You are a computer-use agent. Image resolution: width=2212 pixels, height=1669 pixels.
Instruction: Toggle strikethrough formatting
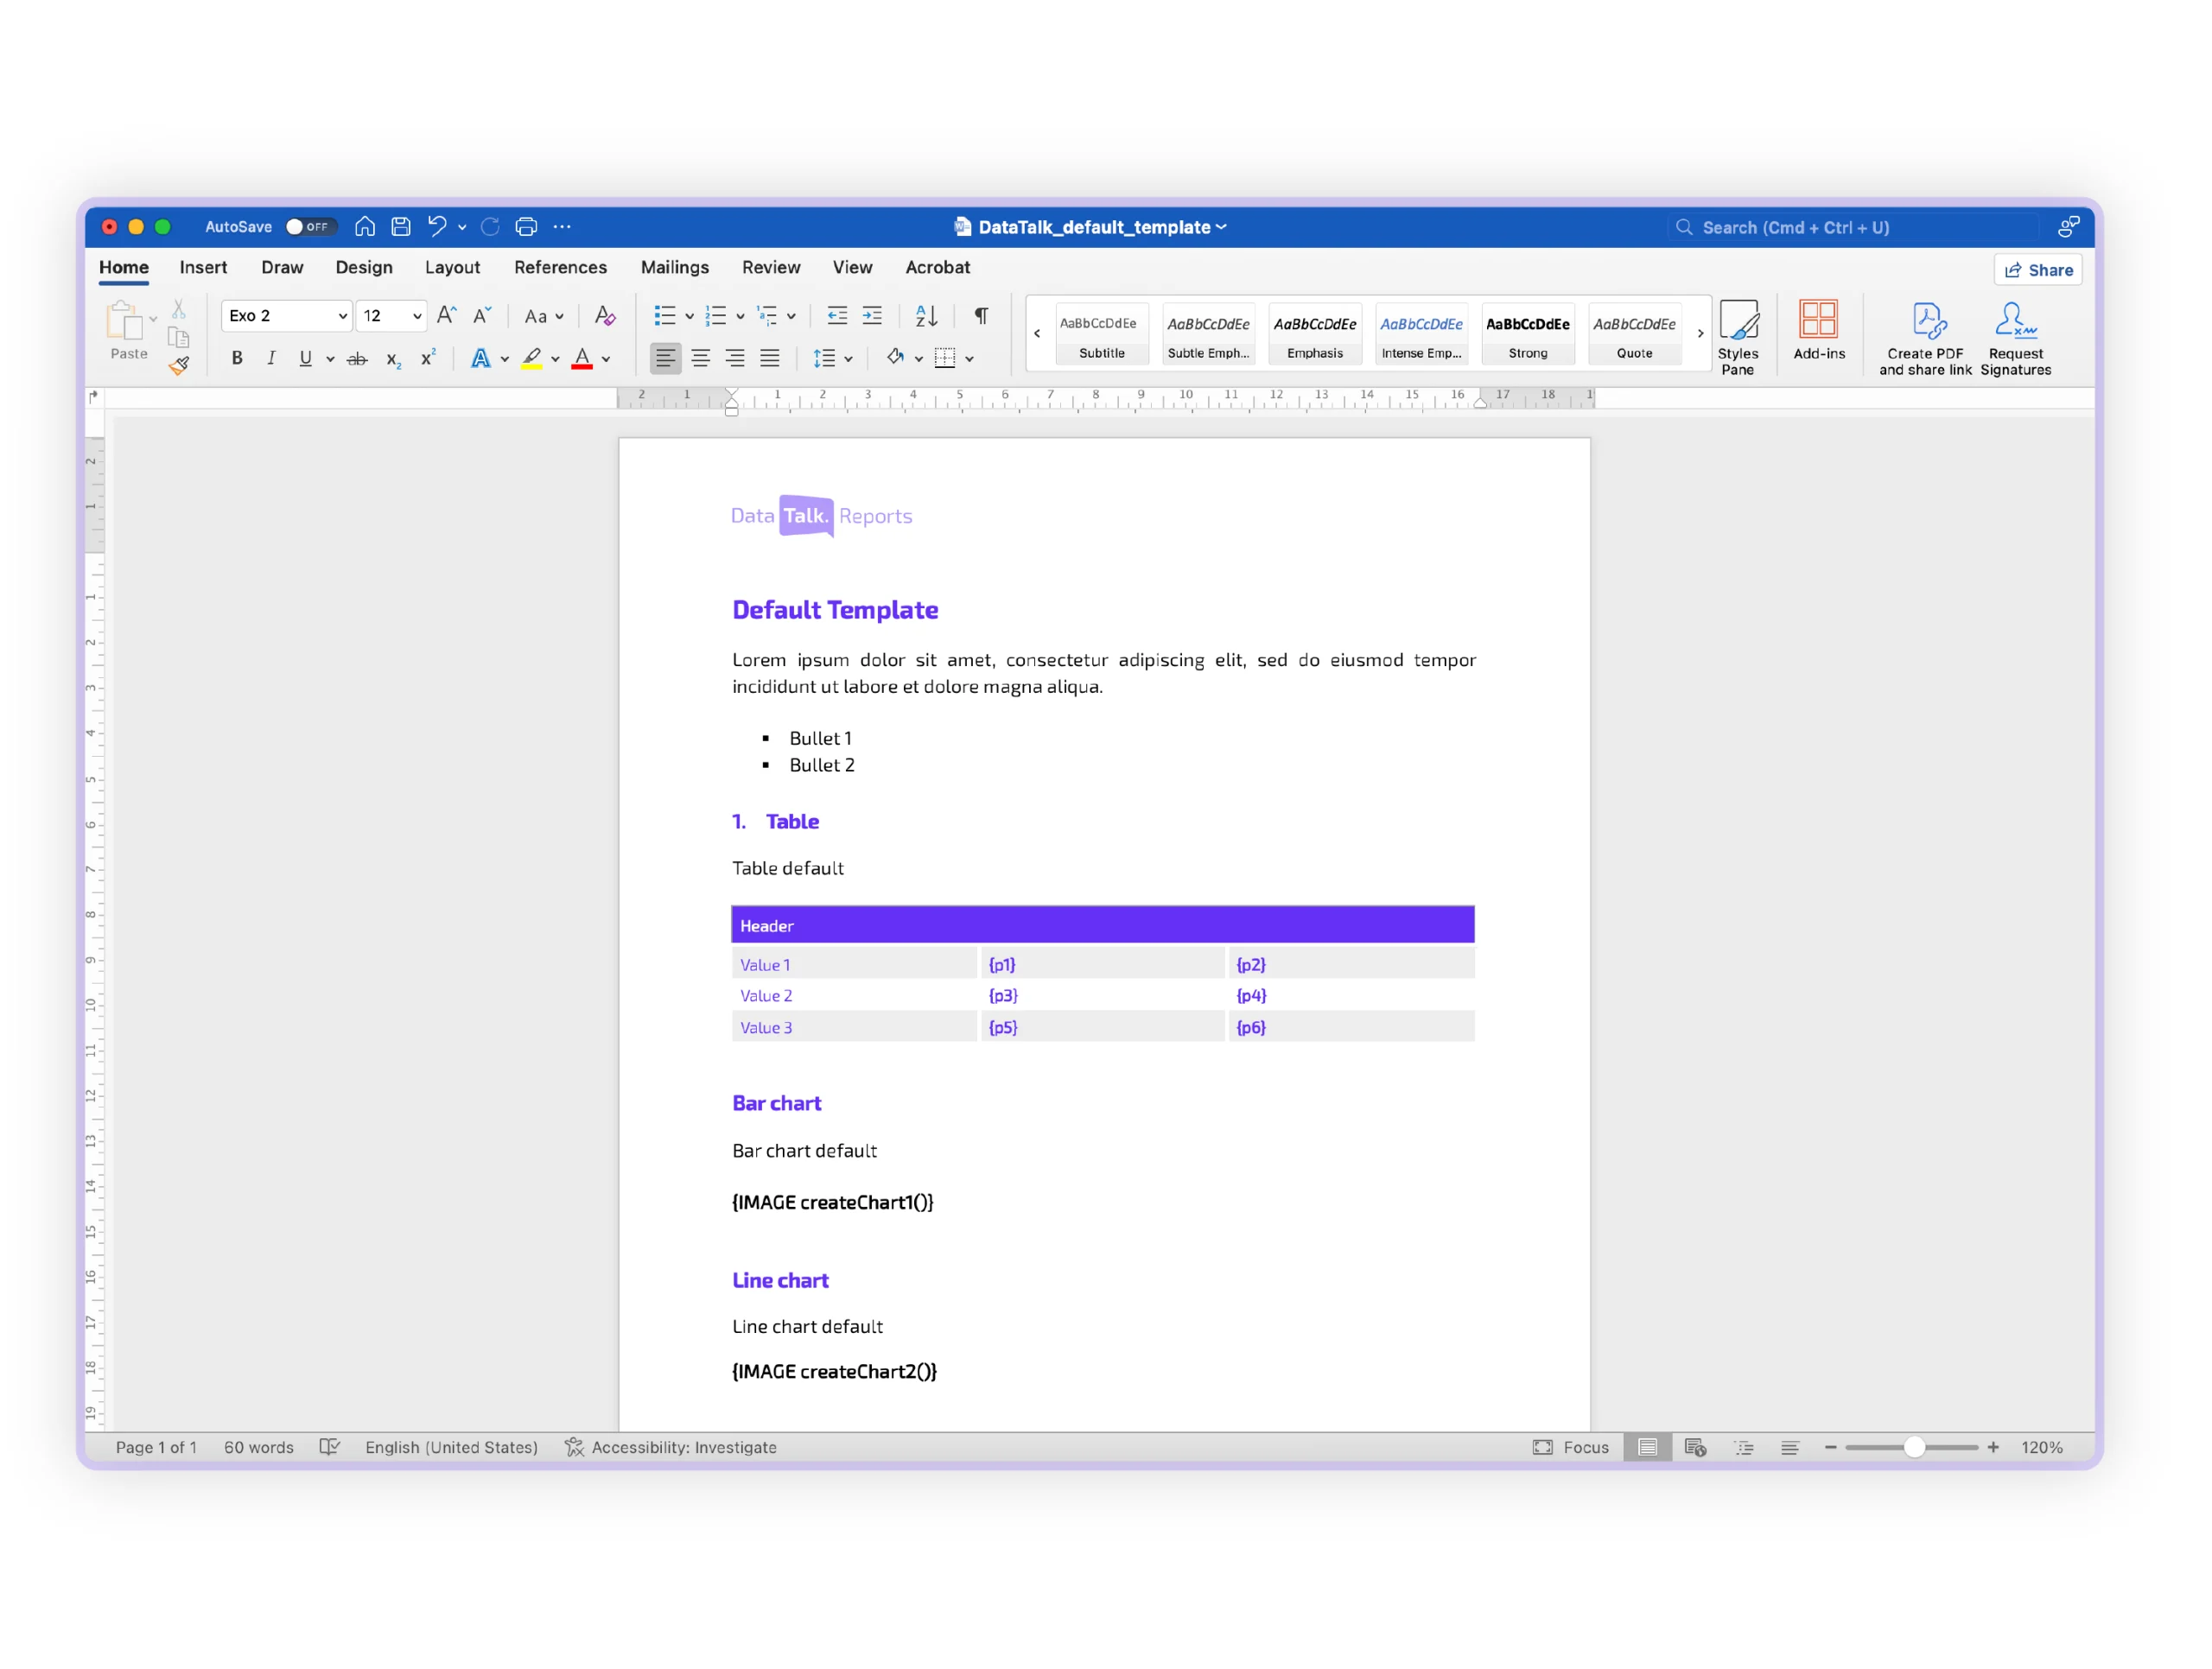coord(357,359)
